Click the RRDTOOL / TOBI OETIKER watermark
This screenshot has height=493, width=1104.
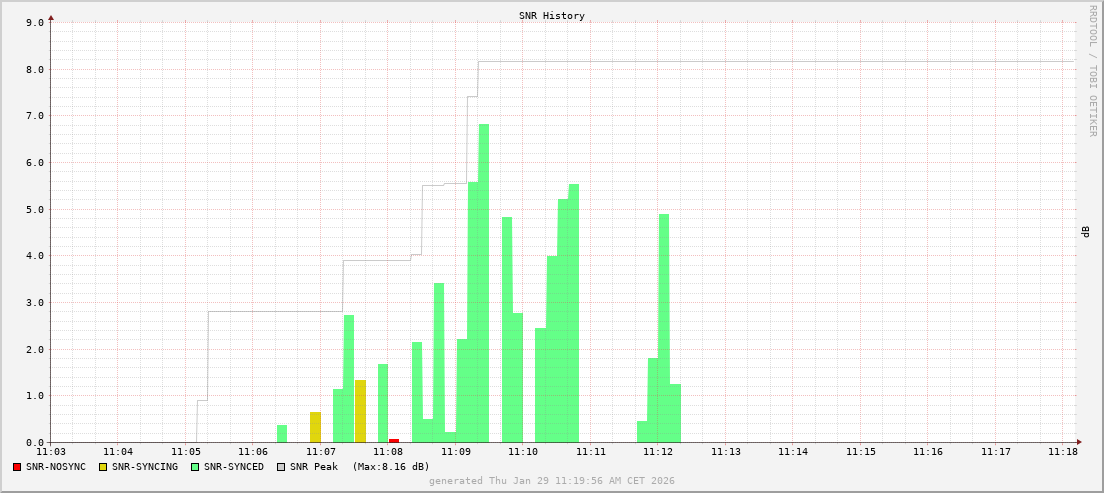1092,70
